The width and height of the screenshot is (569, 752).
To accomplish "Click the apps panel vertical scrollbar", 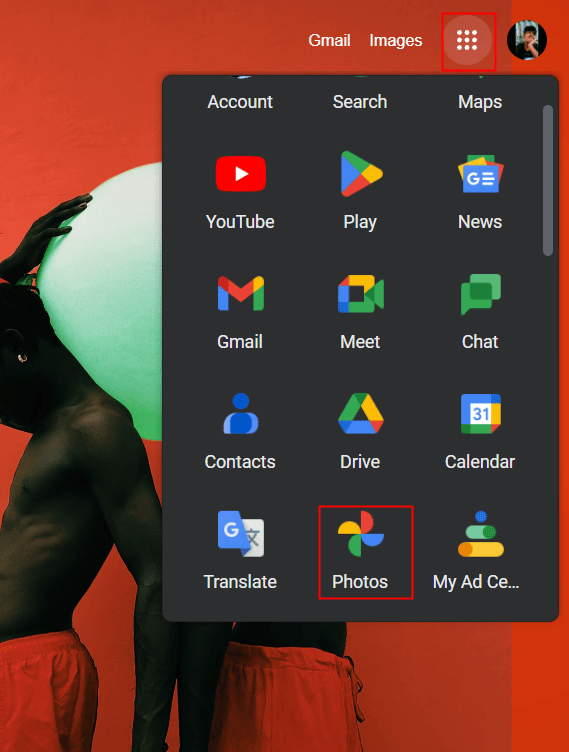I will (548, 180).
